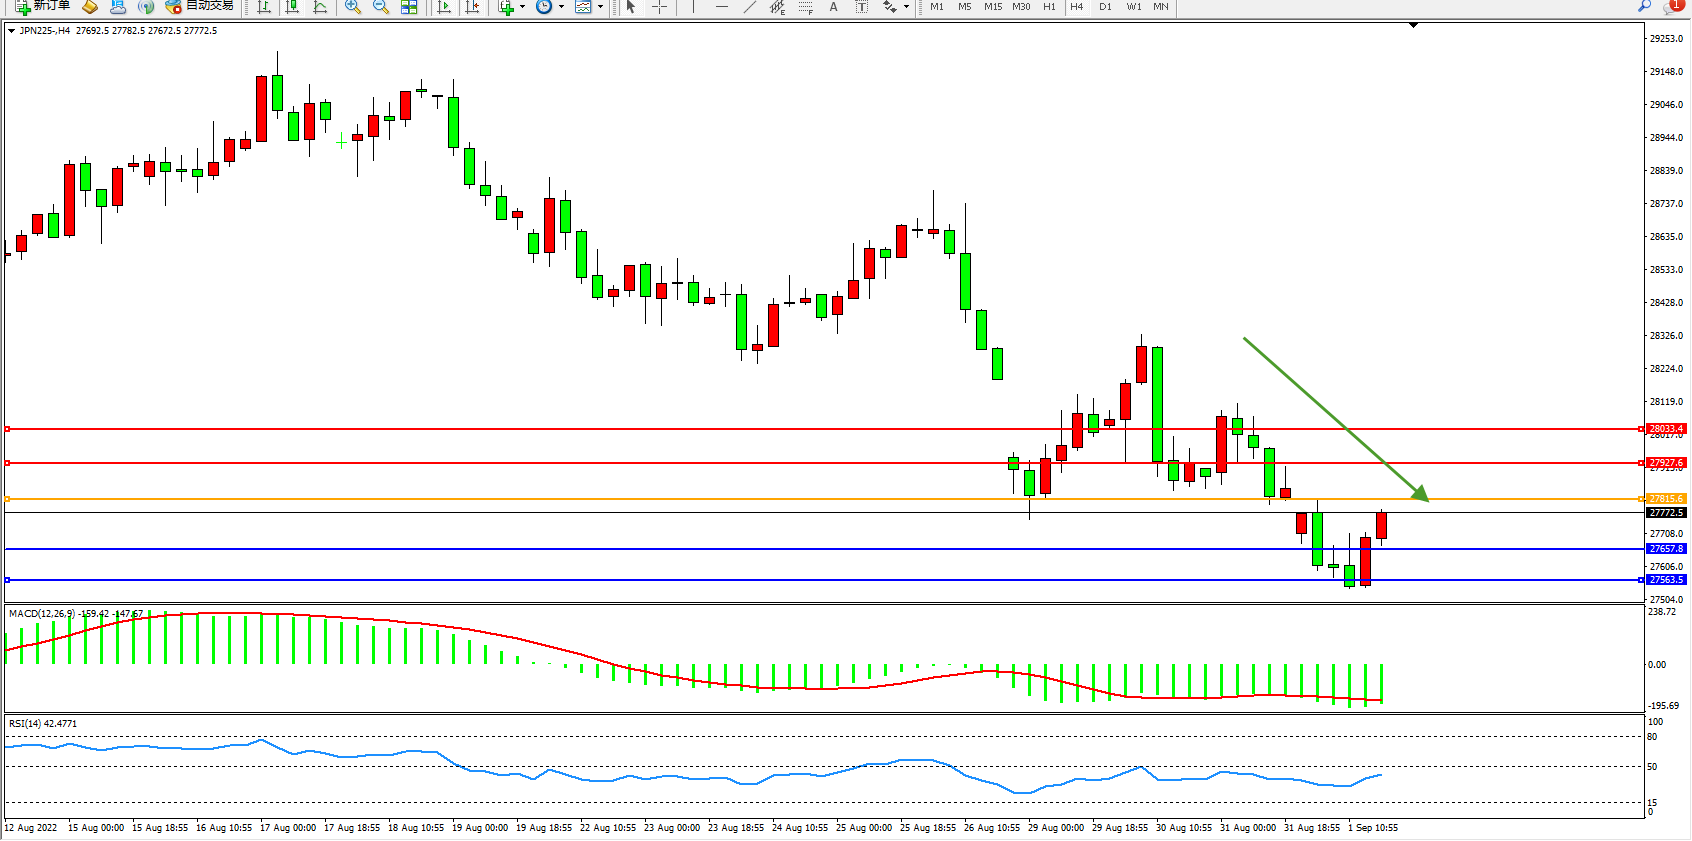Zoom in on the chart
Image resolution: width=1692 pixels, height=841 pixels.
pos(353,7)
